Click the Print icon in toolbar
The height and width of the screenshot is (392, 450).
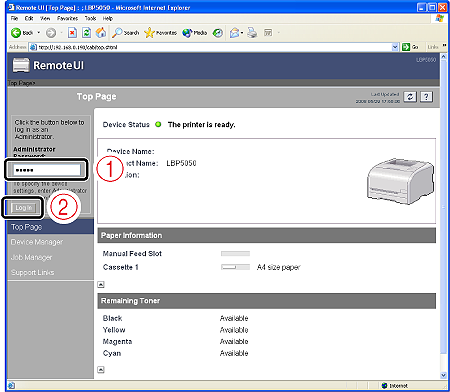[252, 33]
